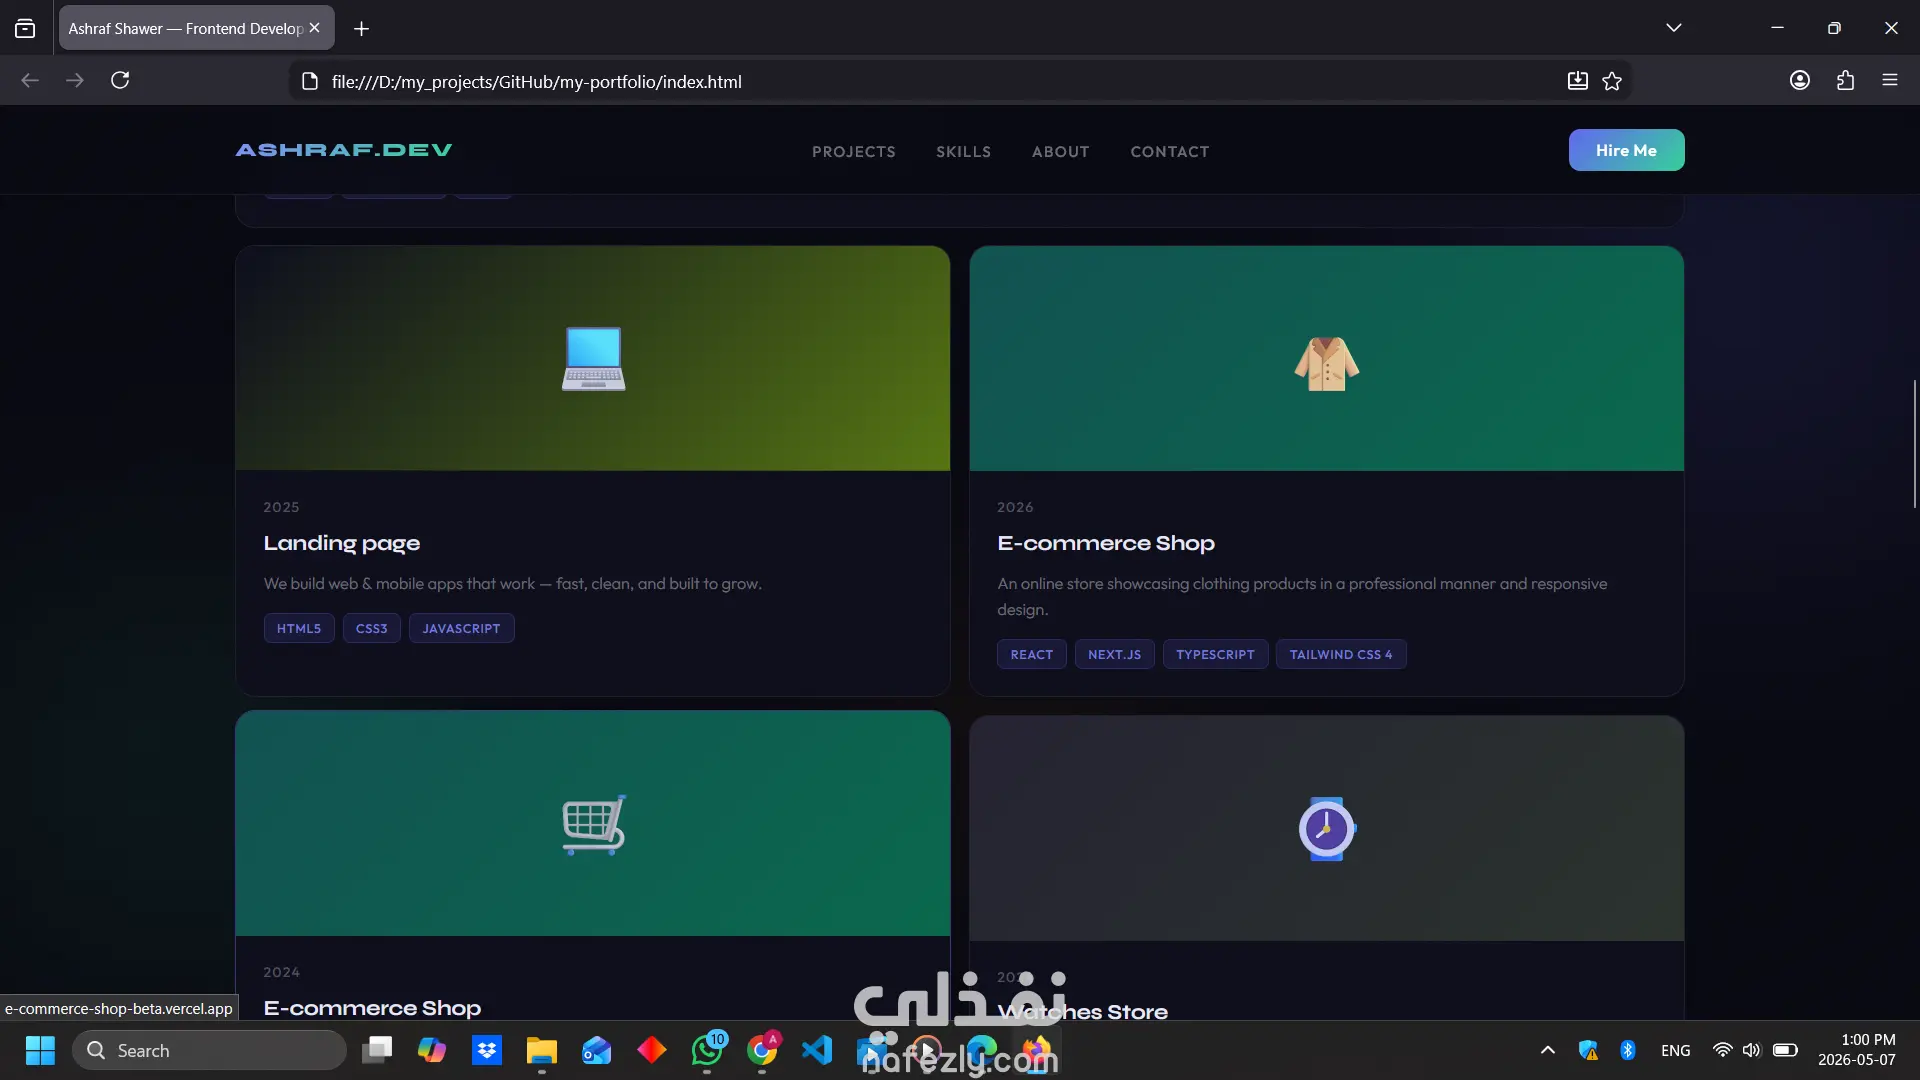Open the volume speaker tray icon

click(1751, 1050)
